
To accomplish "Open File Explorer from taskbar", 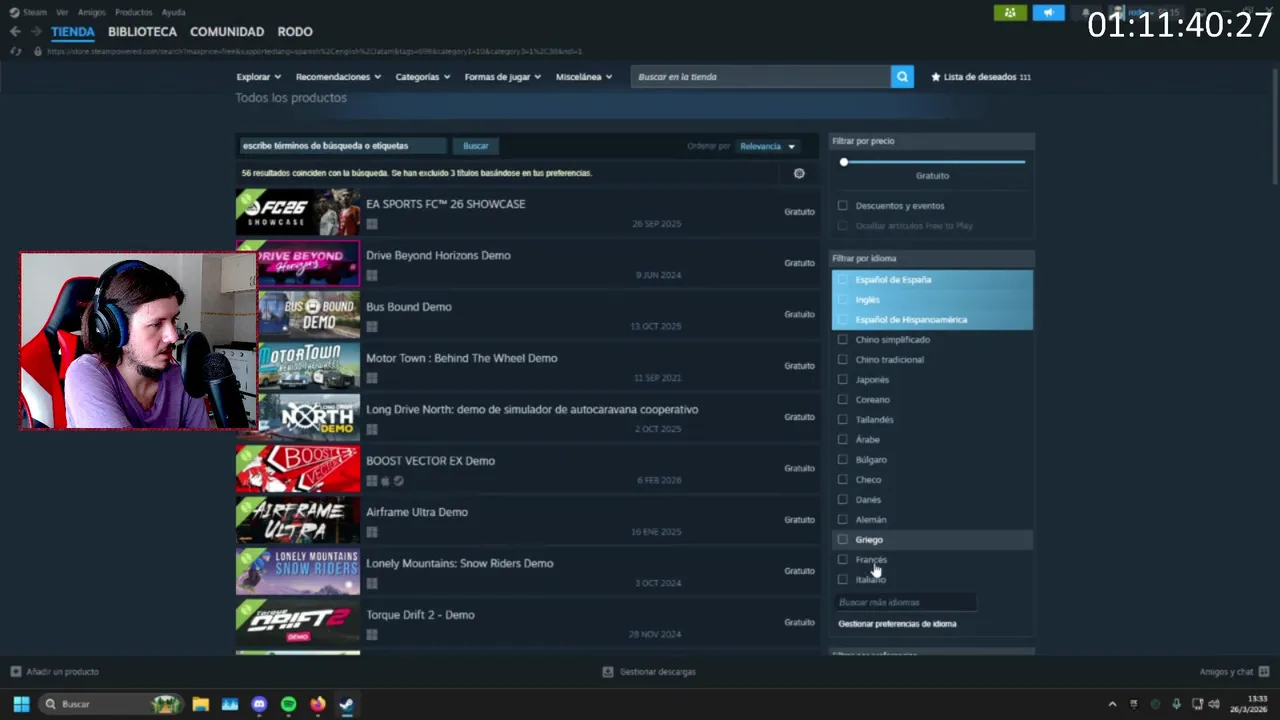I will point(200,704).
